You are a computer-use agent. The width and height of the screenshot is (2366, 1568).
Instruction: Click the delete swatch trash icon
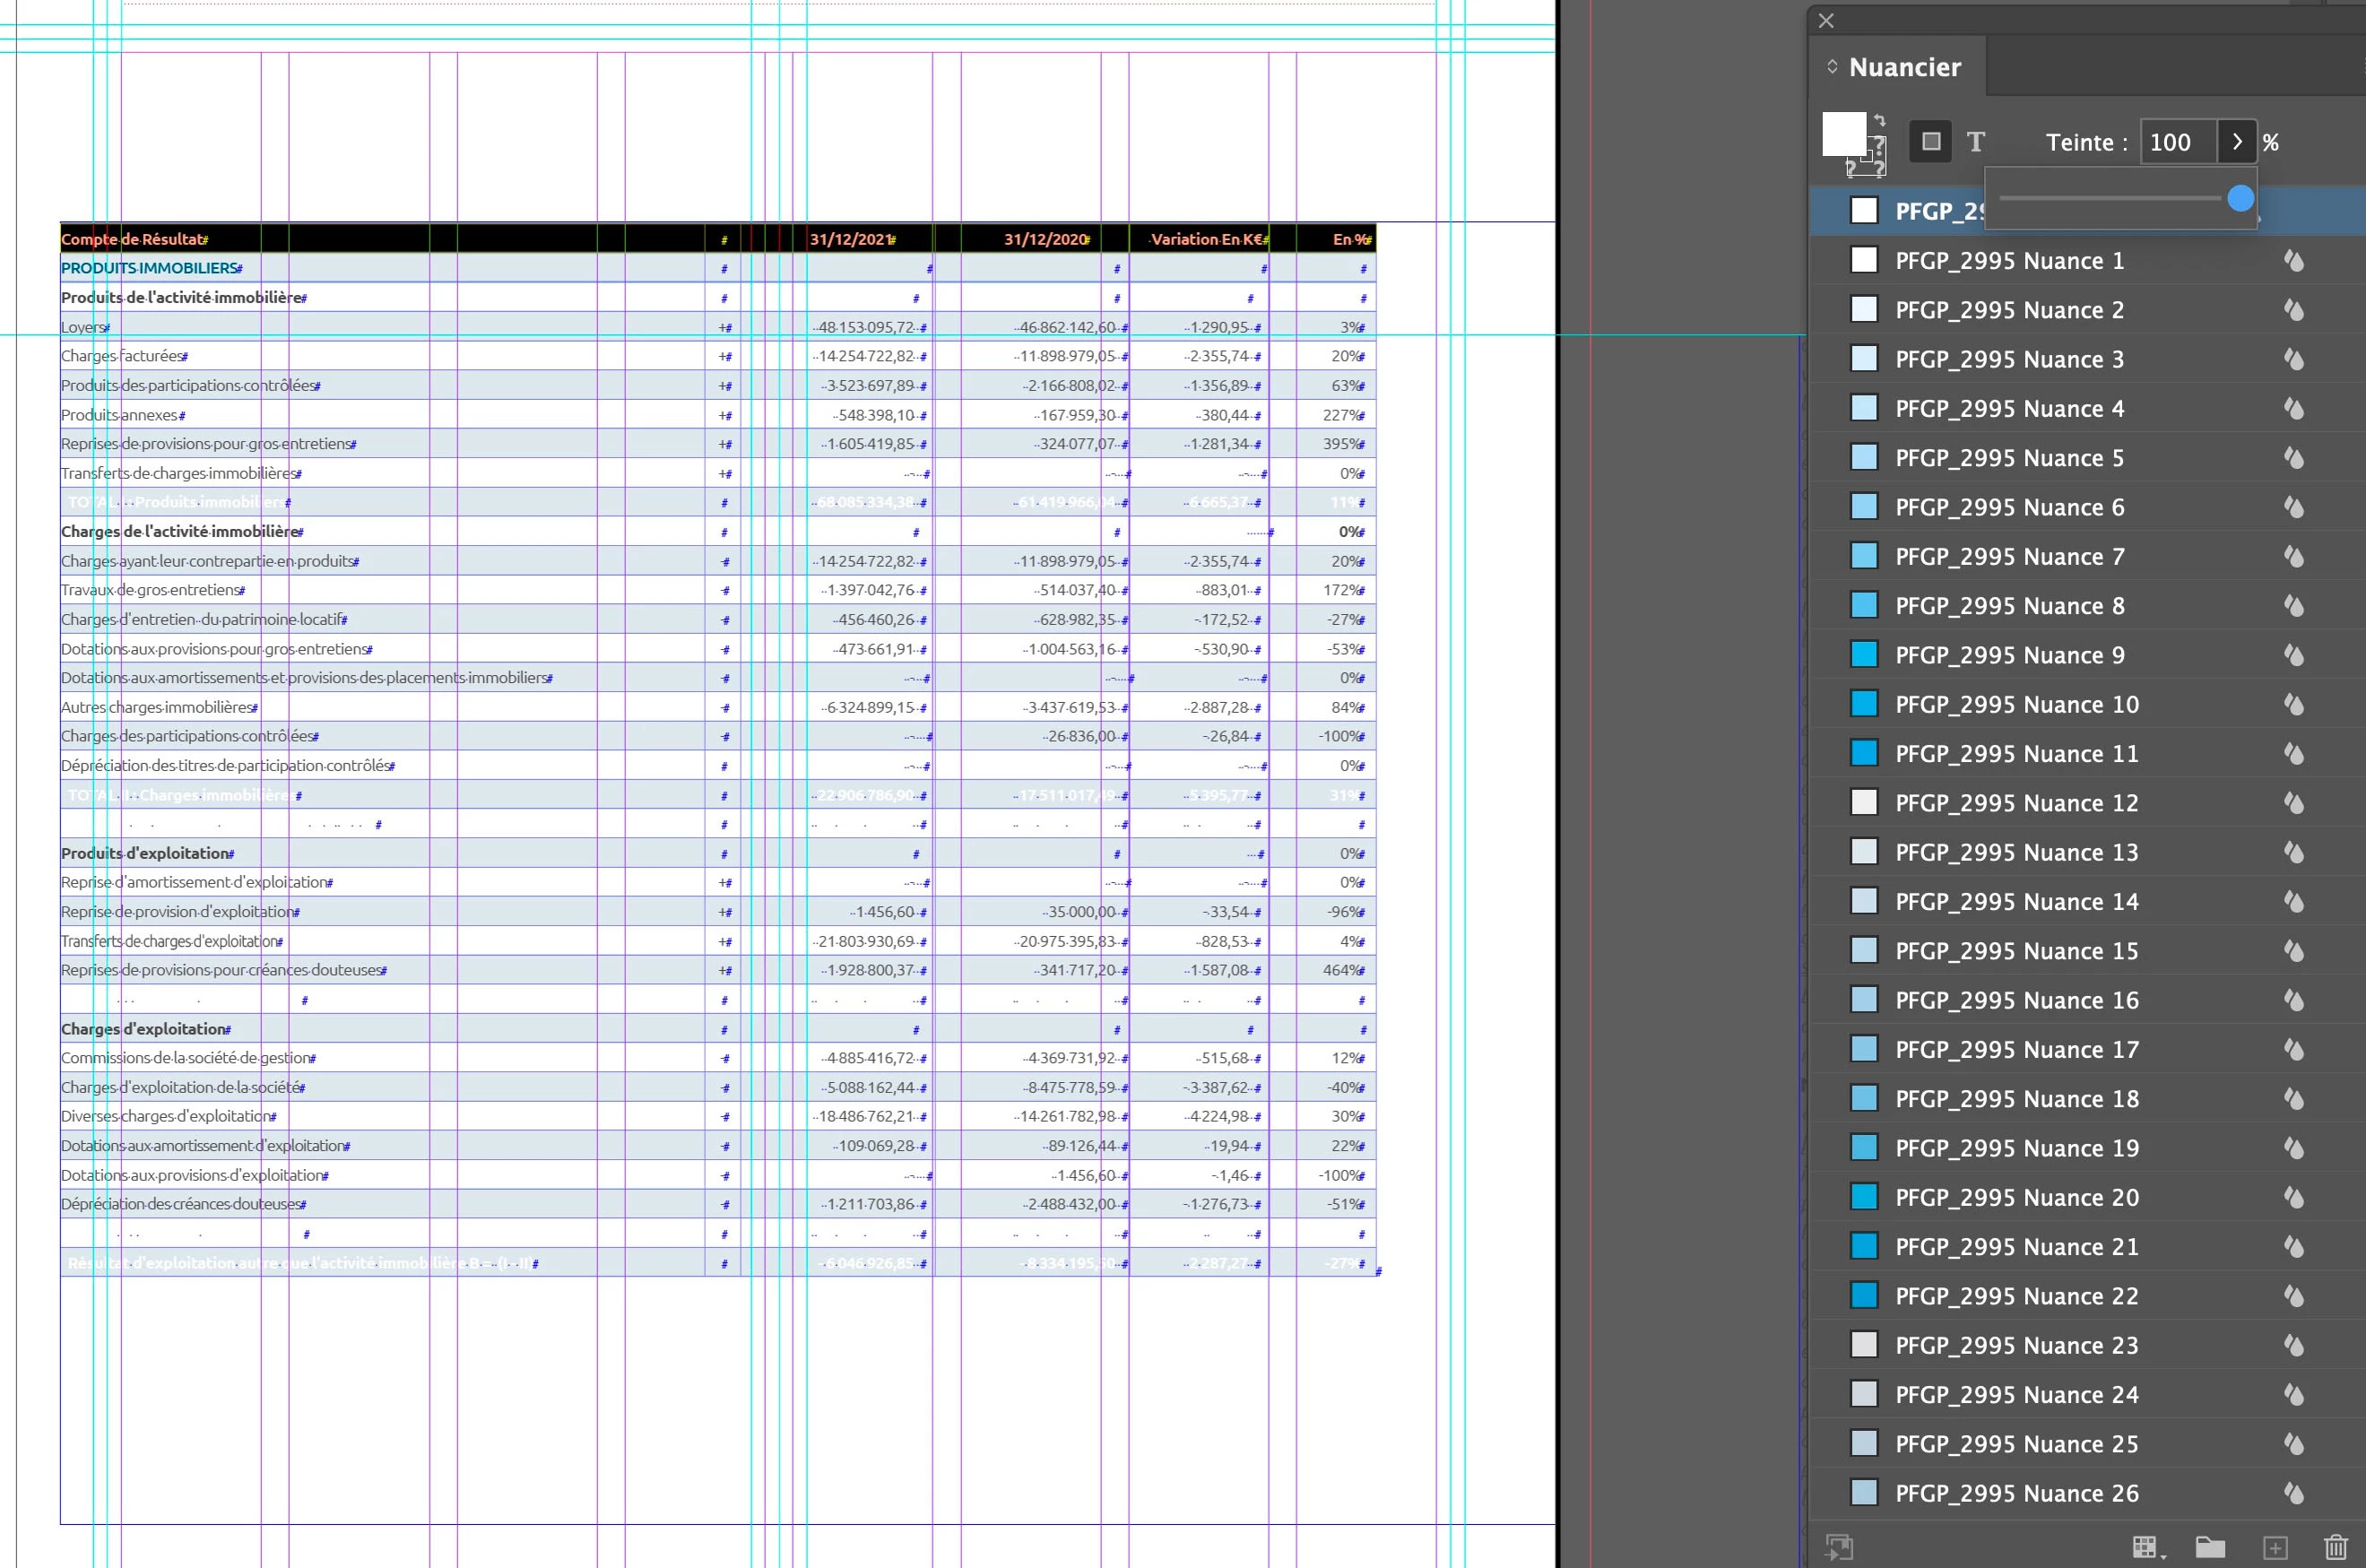pyautogui.click(x=2336, y=1547)
